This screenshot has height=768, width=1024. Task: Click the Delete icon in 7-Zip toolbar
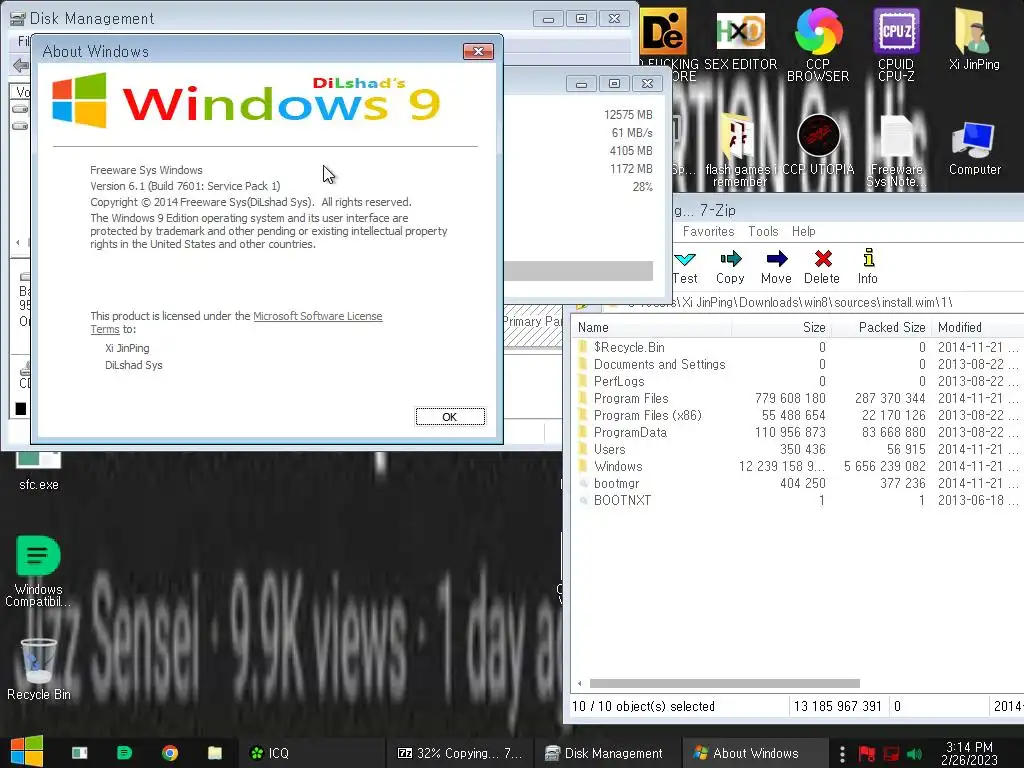822,267
